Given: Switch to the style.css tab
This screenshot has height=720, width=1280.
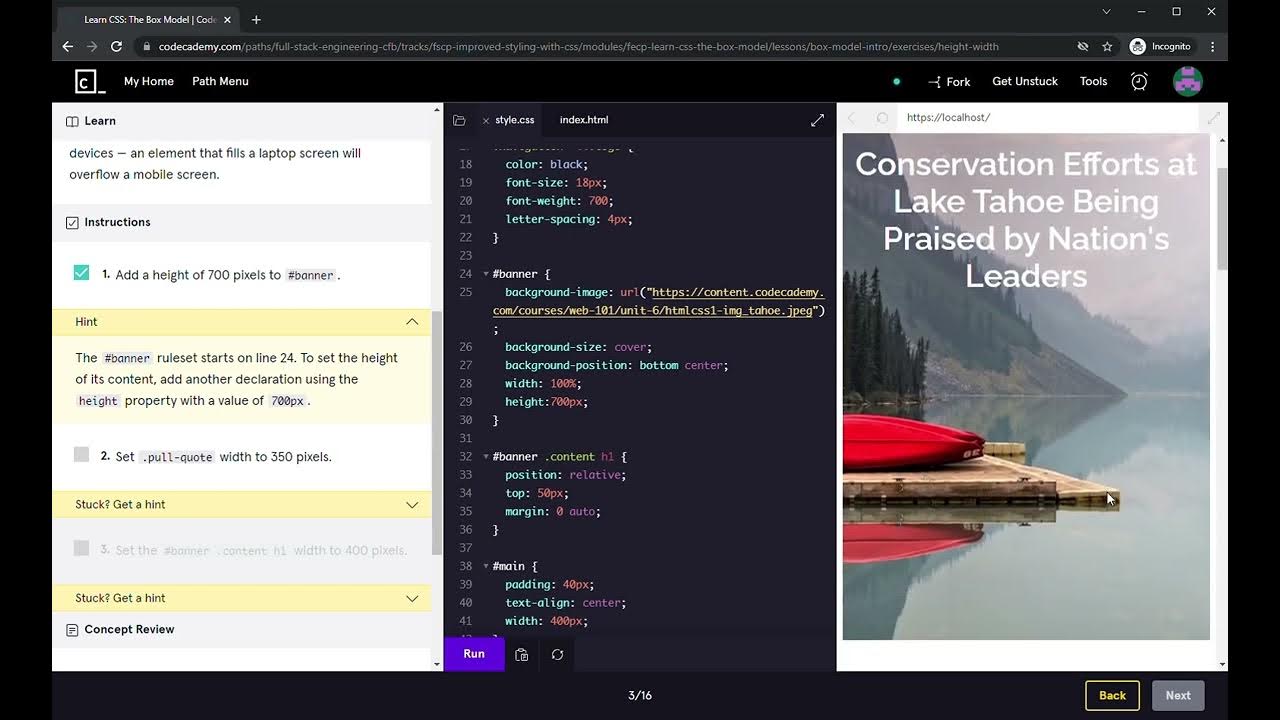Looking at the screenshot, I should 515,120.
